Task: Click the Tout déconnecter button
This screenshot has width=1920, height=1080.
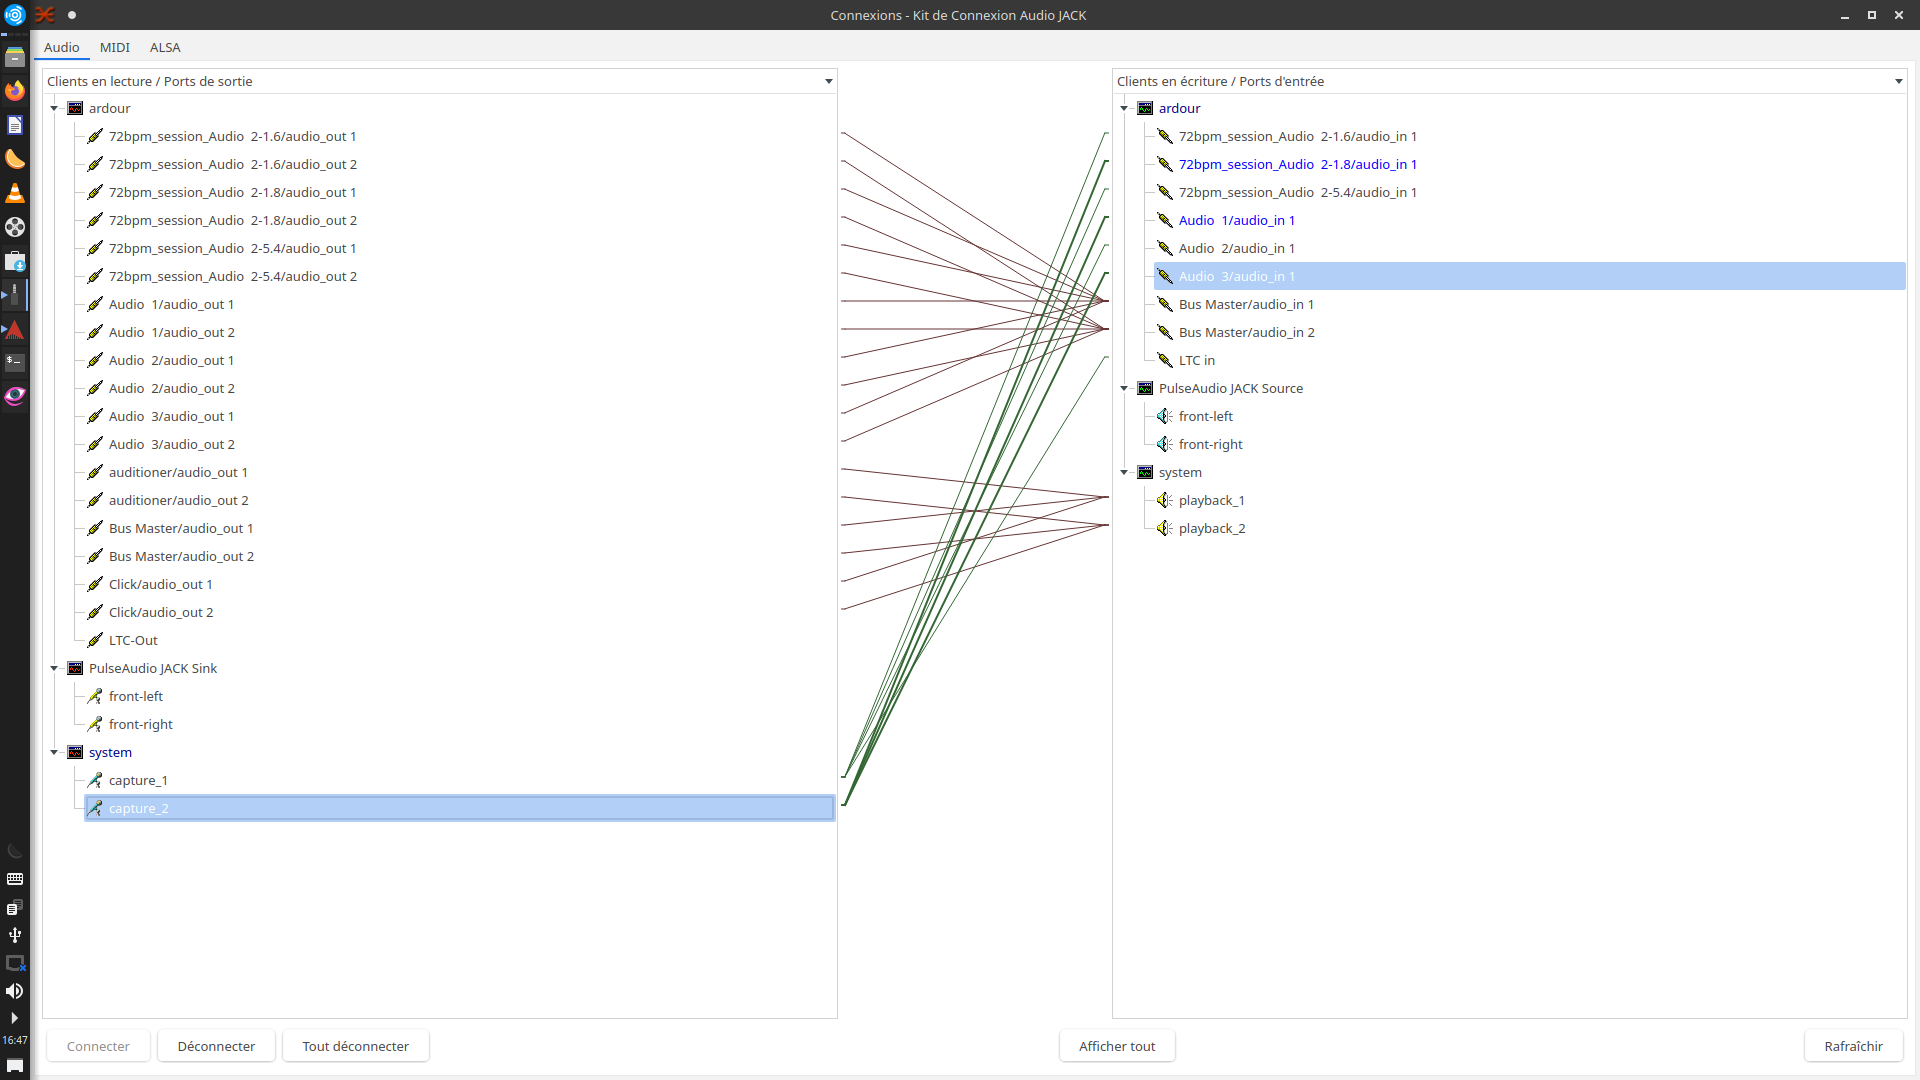Action: (355, 1046)
